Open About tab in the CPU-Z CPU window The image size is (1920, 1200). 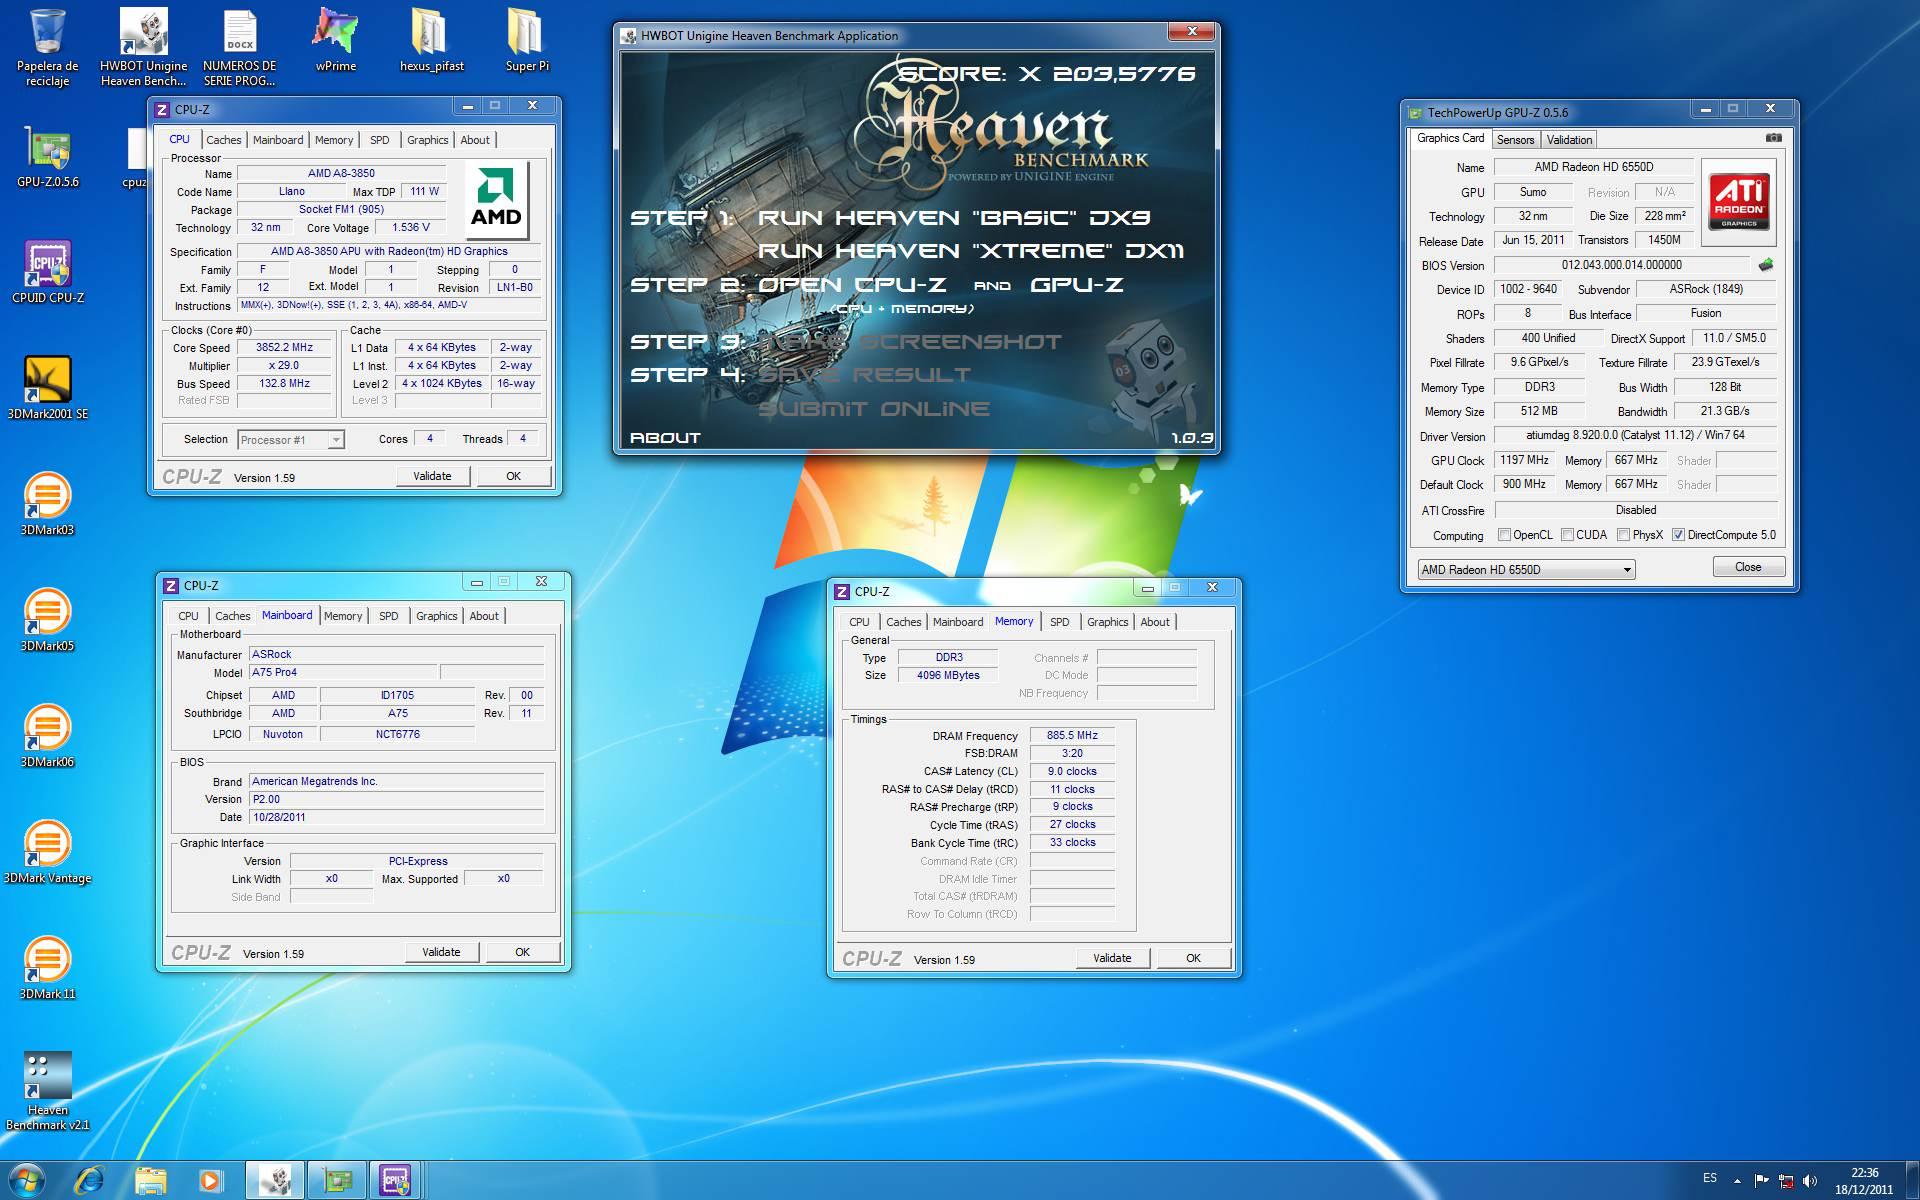click(x=475, y=140)
